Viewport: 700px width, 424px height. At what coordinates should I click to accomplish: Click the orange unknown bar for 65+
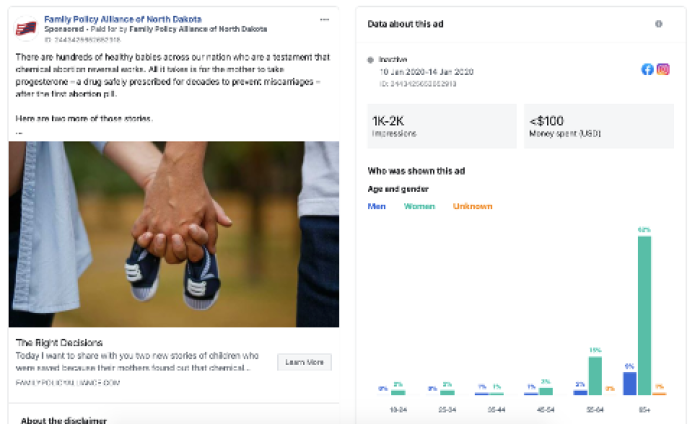pyautogui.click(x=659, y=394)
